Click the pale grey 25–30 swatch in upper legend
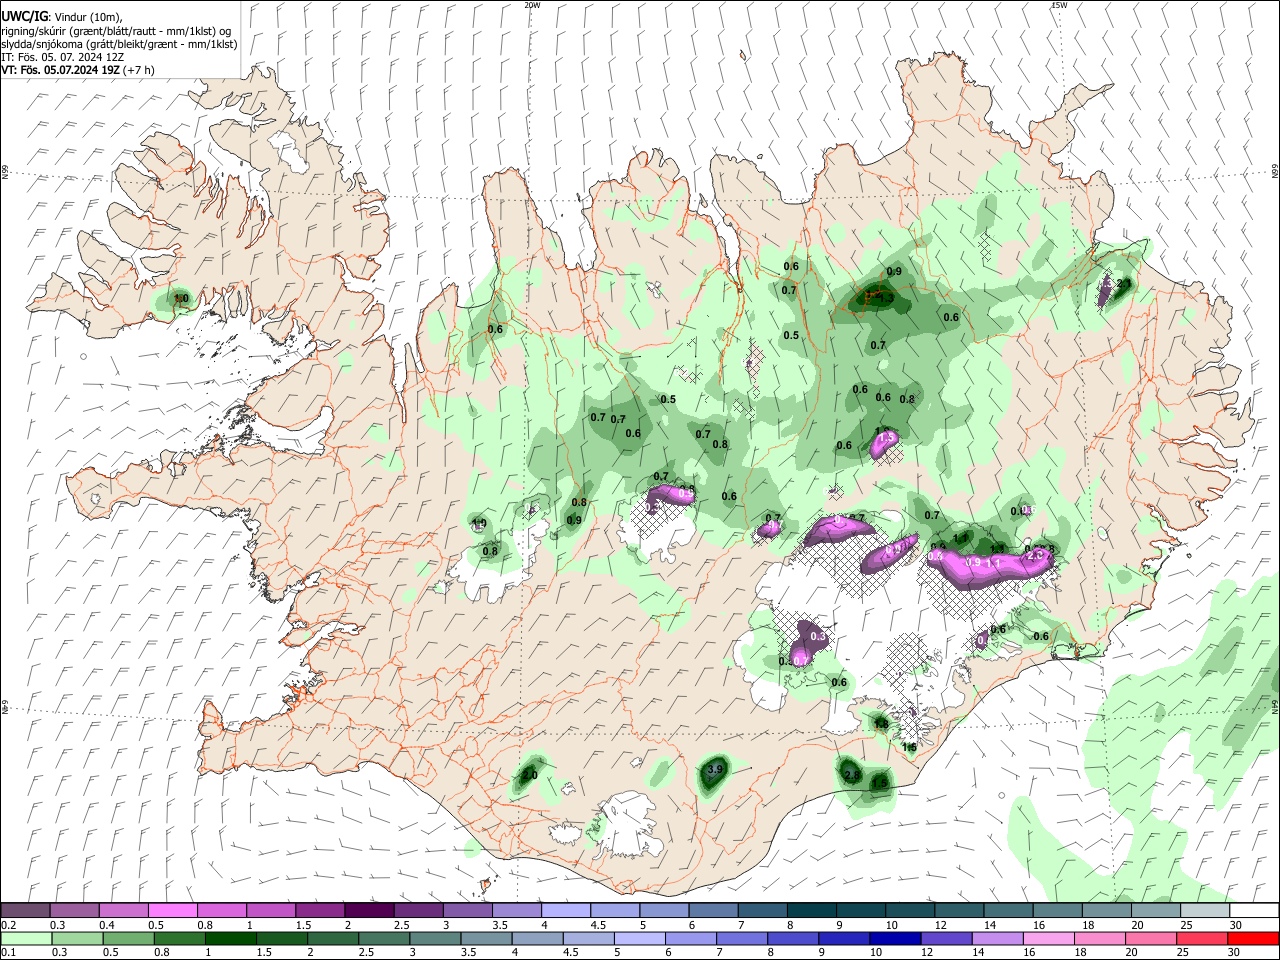 1204,910
